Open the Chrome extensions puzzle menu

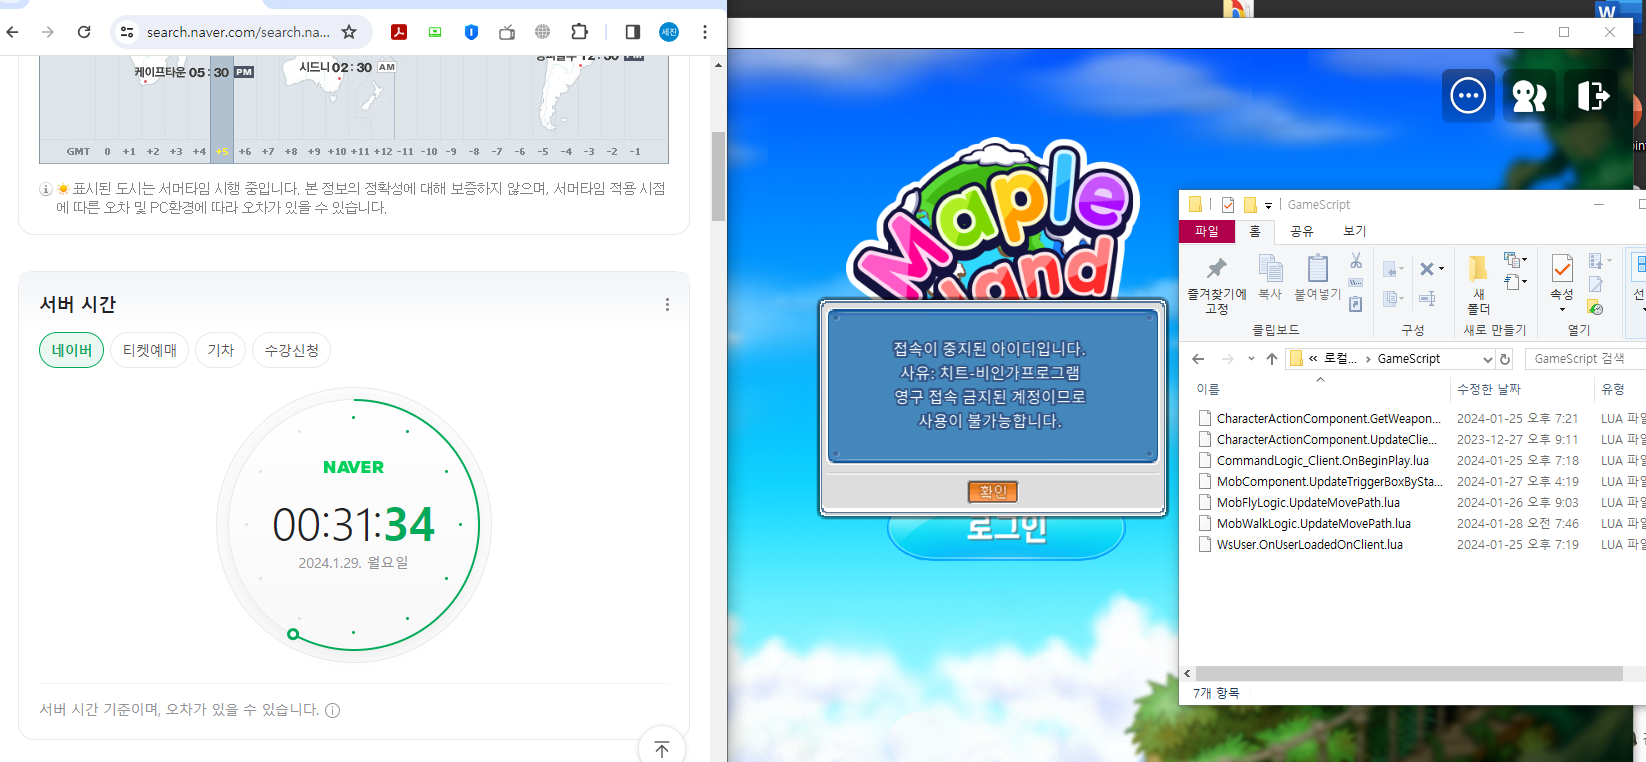[579, 32]
